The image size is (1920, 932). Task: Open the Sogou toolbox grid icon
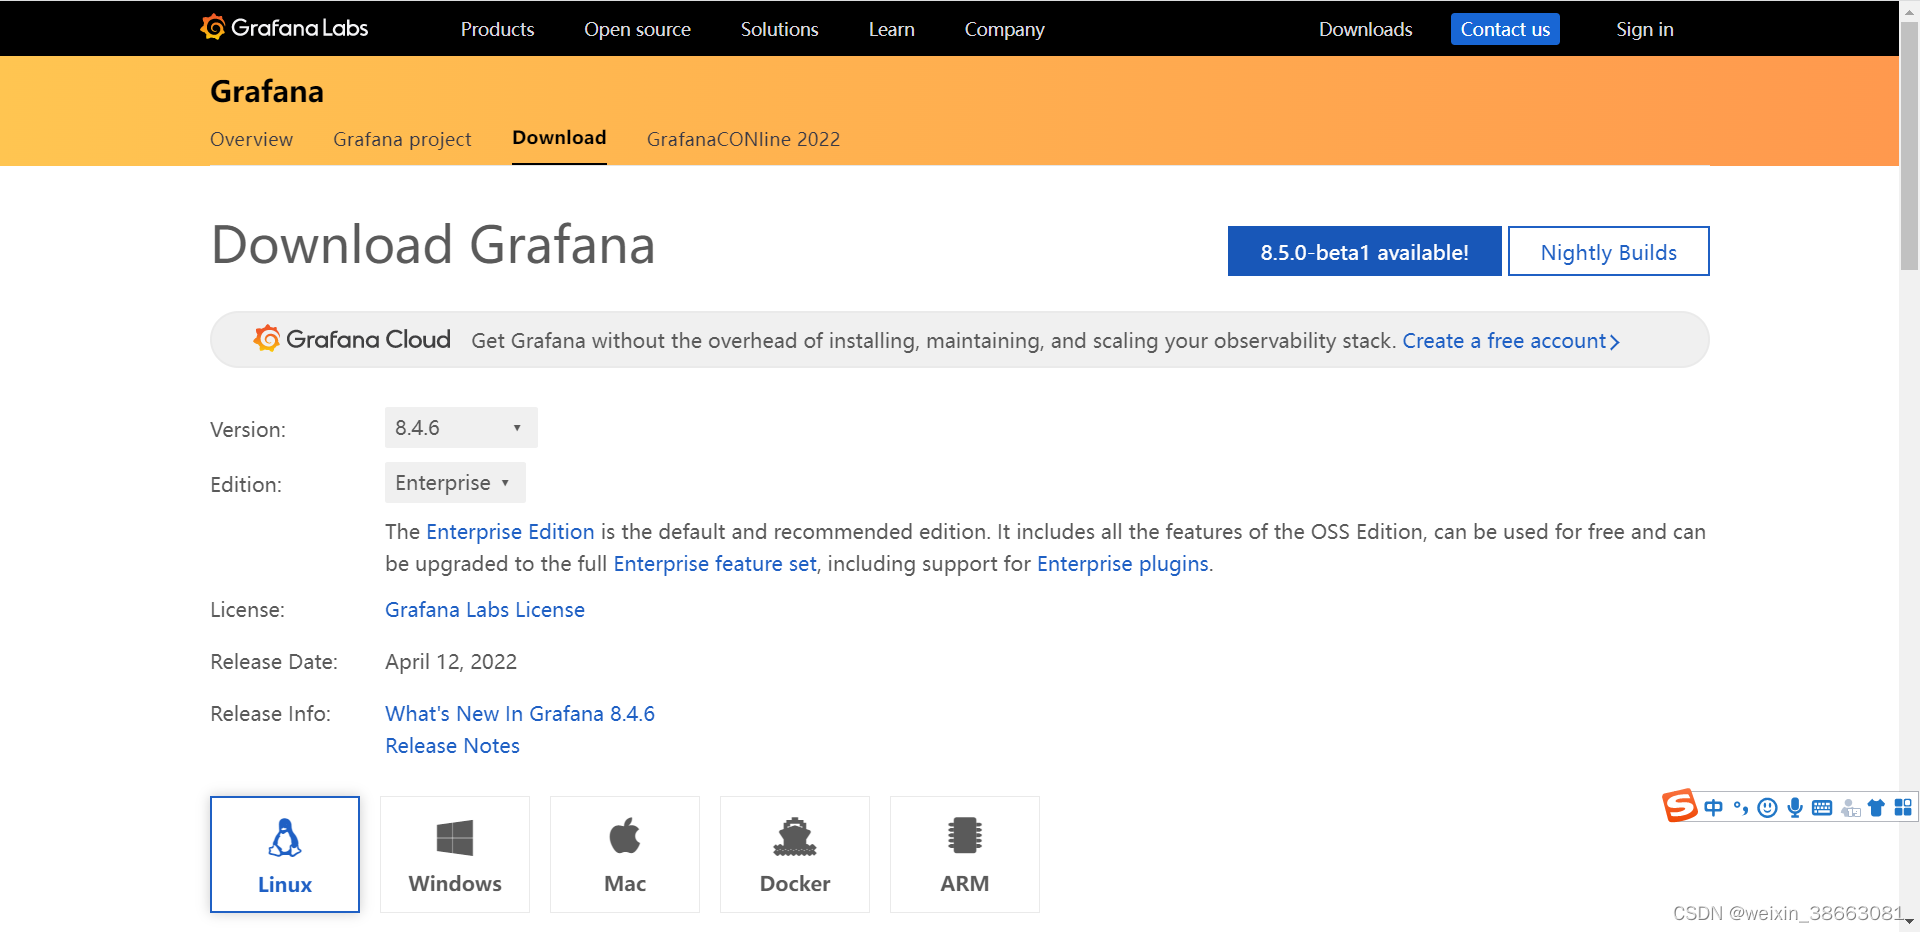point(1903,807)
